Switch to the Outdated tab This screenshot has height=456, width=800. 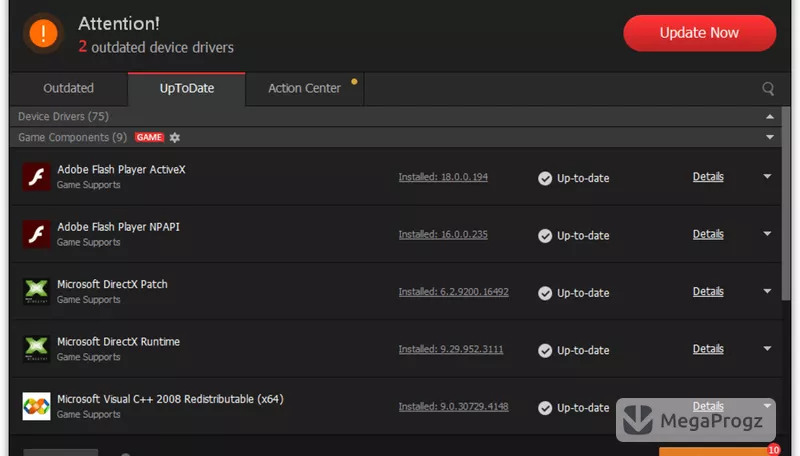[68, 89]
